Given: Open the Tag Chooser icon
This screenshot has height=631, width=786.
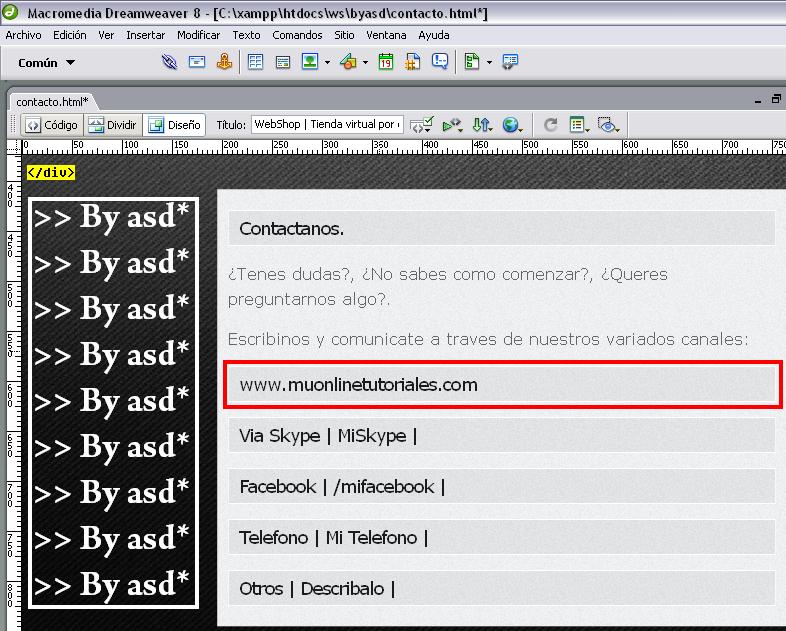Looking at the screenshot, I should (510, 62).
